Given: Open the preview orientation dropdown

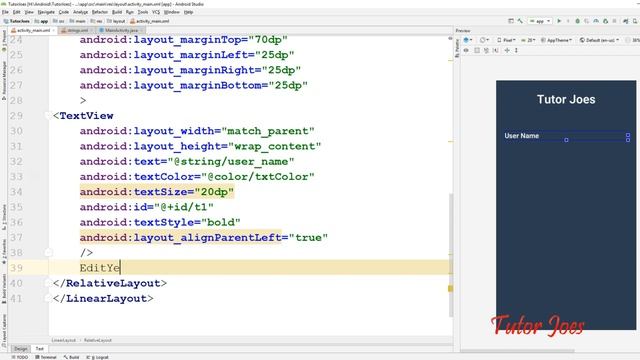Looking at the screenshot, I should tap(484, 40).
